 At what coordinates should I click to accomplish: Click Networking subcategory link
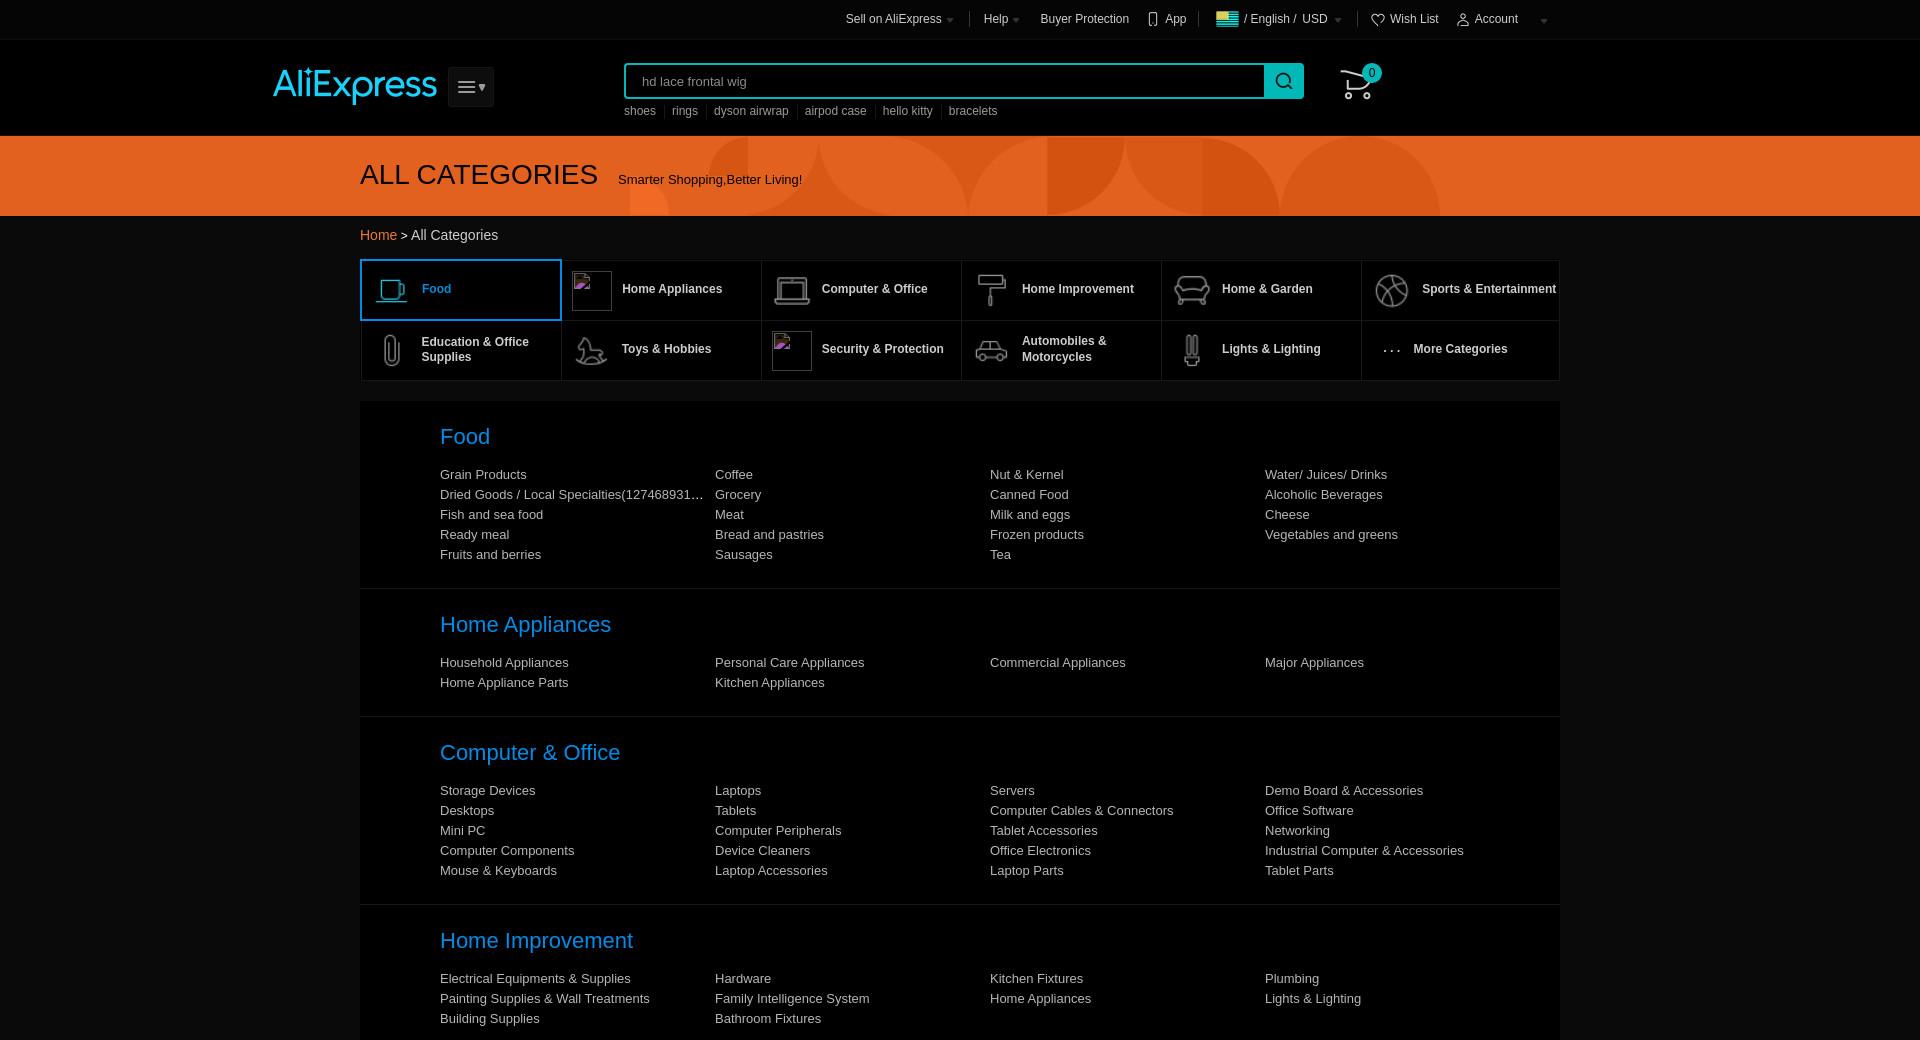pos(1297,831)
